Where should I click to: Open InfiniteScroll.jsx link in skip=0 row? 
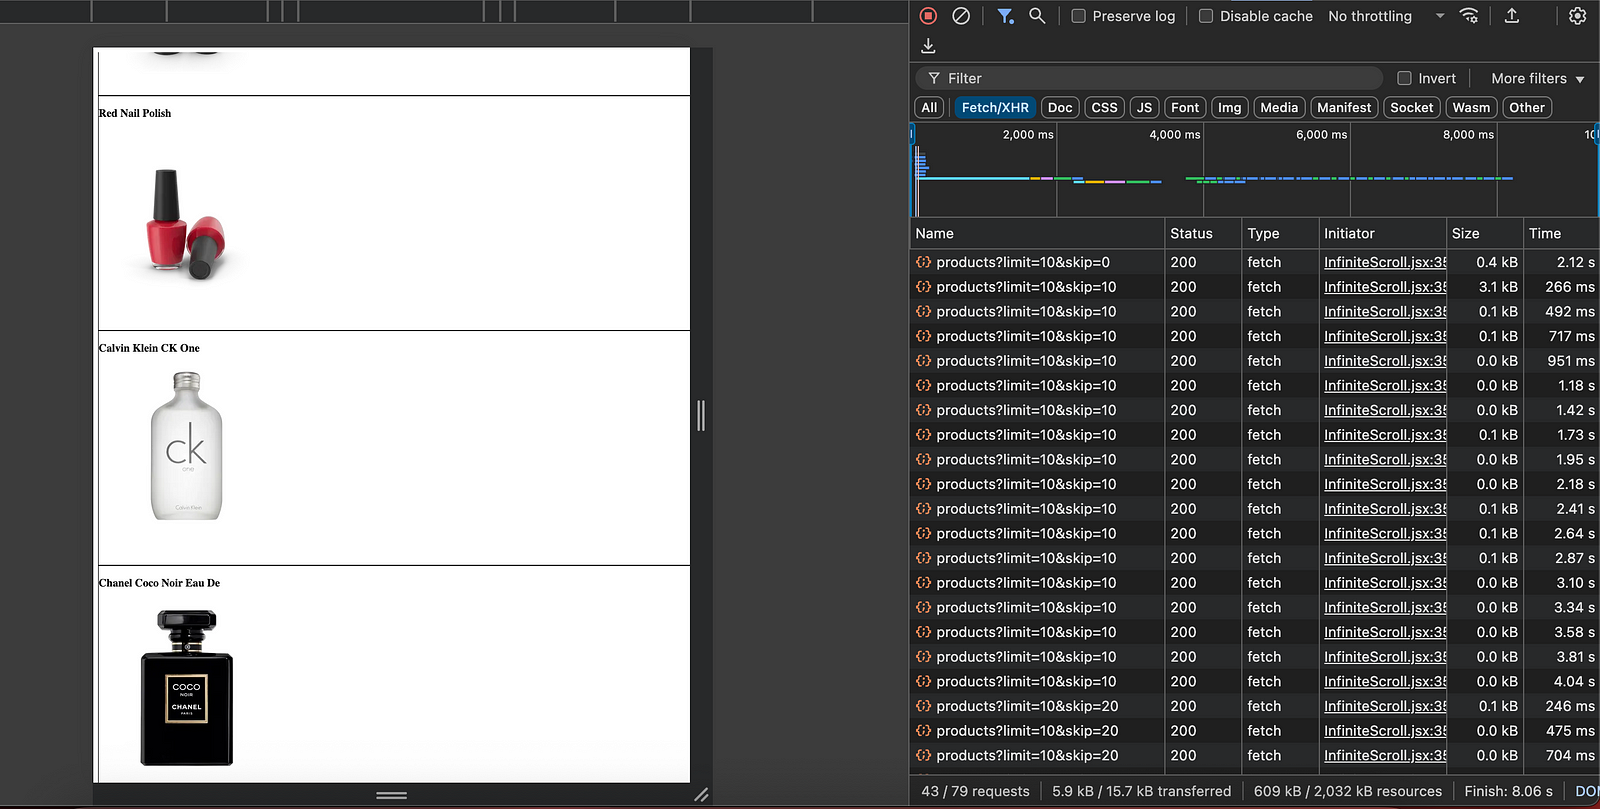pos(1385,262)
